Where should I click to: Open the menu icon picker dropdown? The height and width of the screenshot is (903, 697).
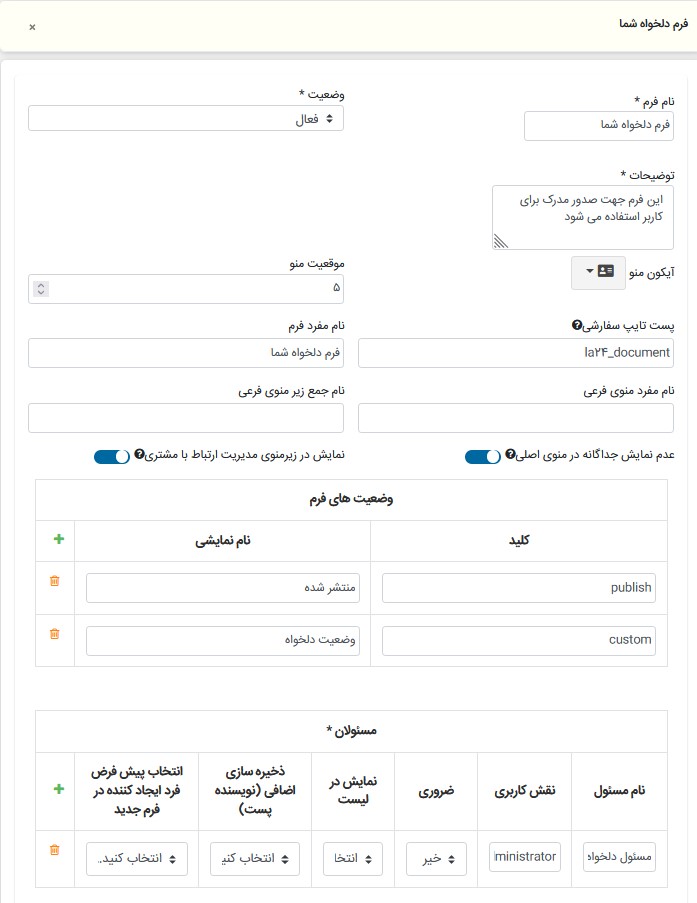point(598,272)
